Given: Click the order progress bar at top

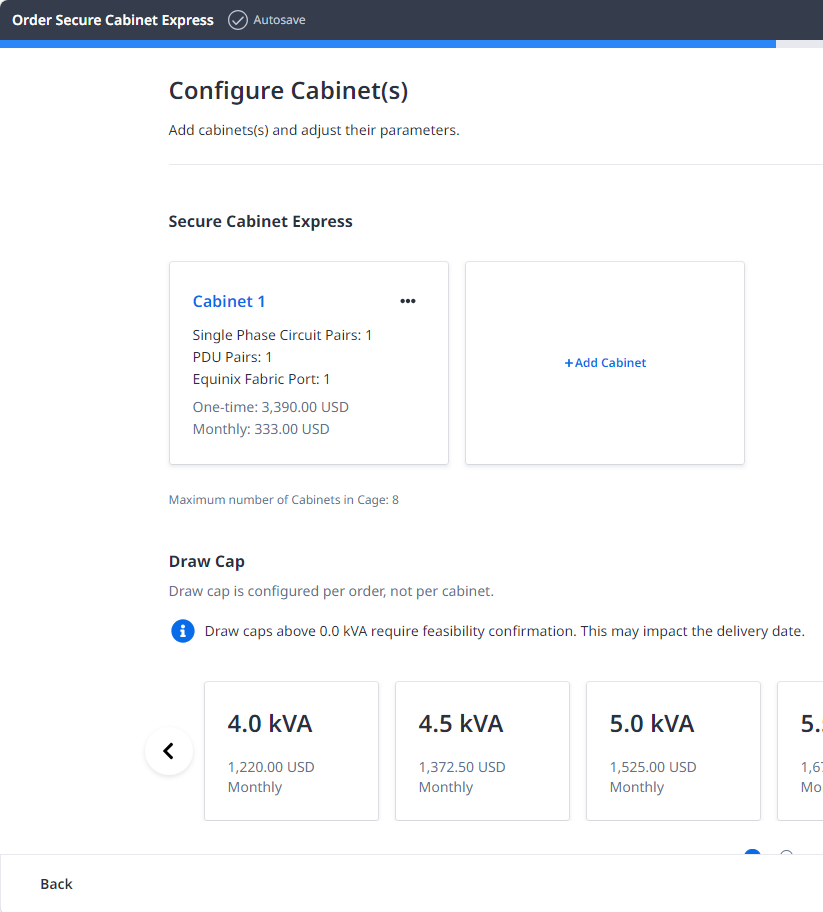Looking at the screenshot, I should click(x=411, y=44).
